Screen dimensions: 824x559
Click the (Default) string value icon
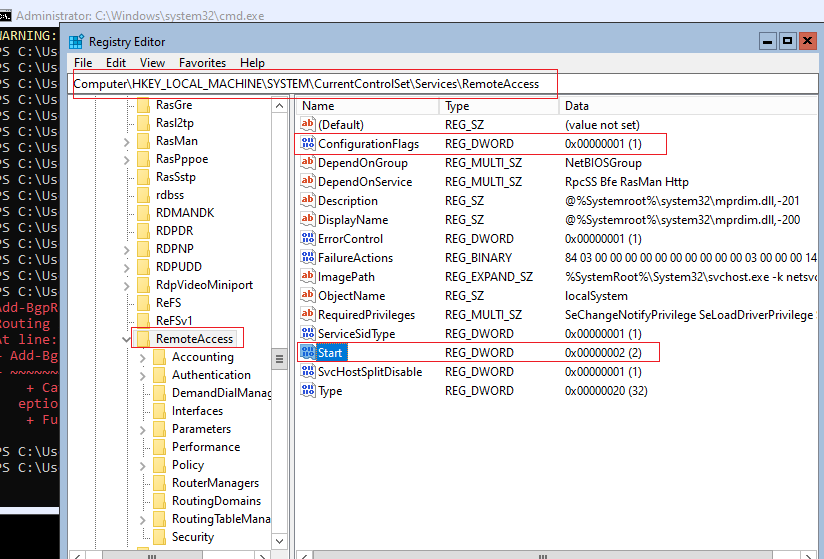pos(308,125)
